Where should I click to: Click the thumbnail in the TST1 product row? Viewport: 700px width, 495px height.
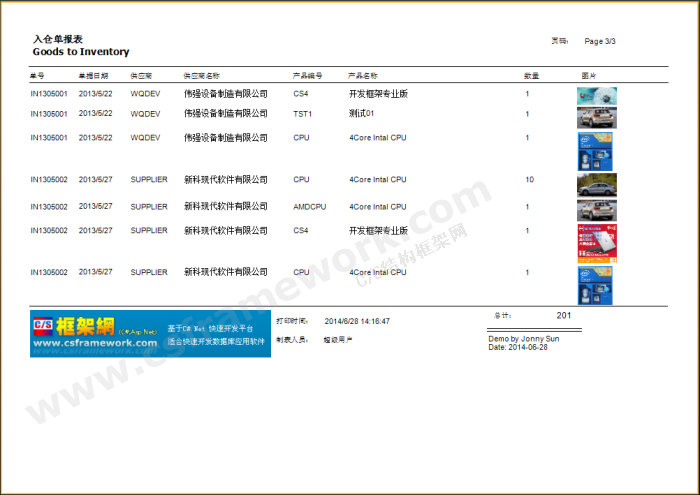click(596, 116)
